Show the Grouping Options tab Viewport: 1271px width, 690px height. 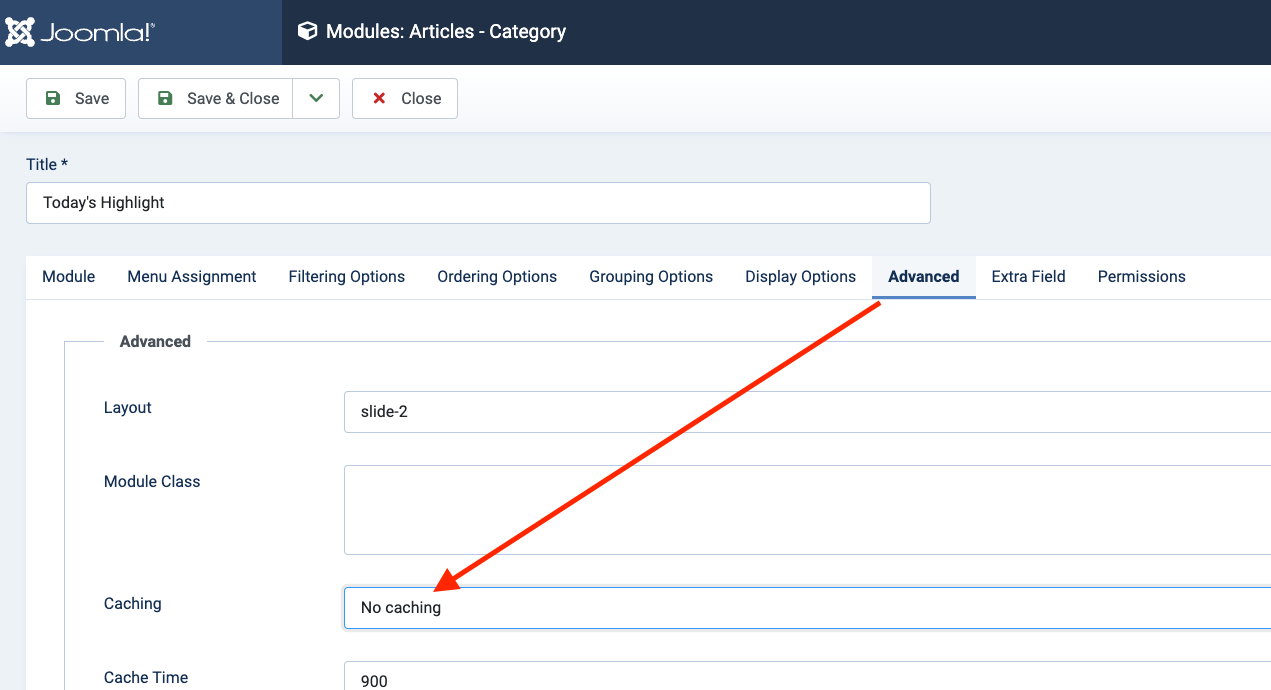click(x=651, y=277)
